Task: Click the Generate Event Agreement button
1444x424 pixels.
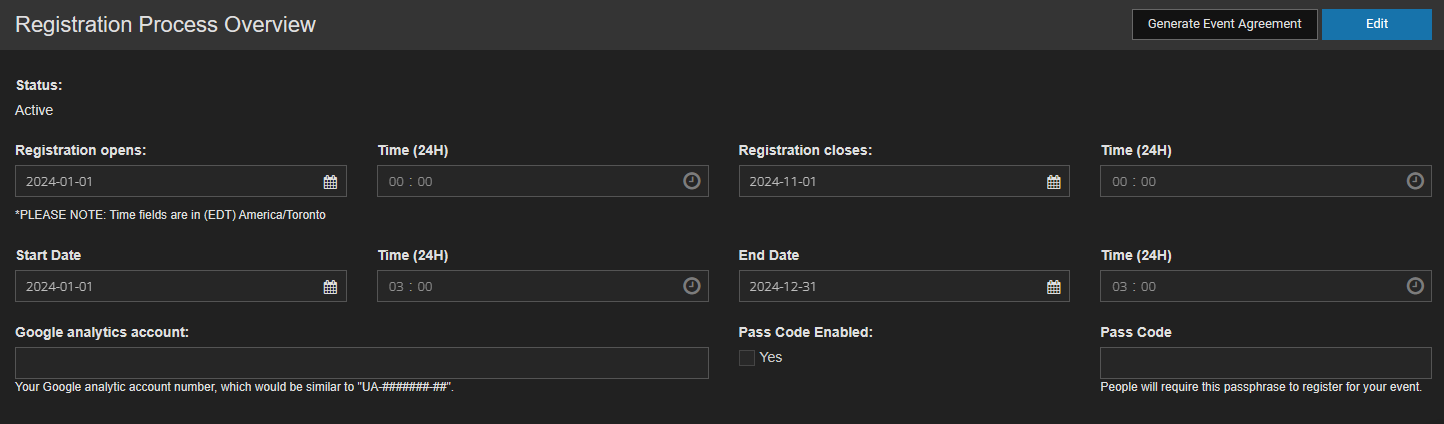Action: 1224,24
